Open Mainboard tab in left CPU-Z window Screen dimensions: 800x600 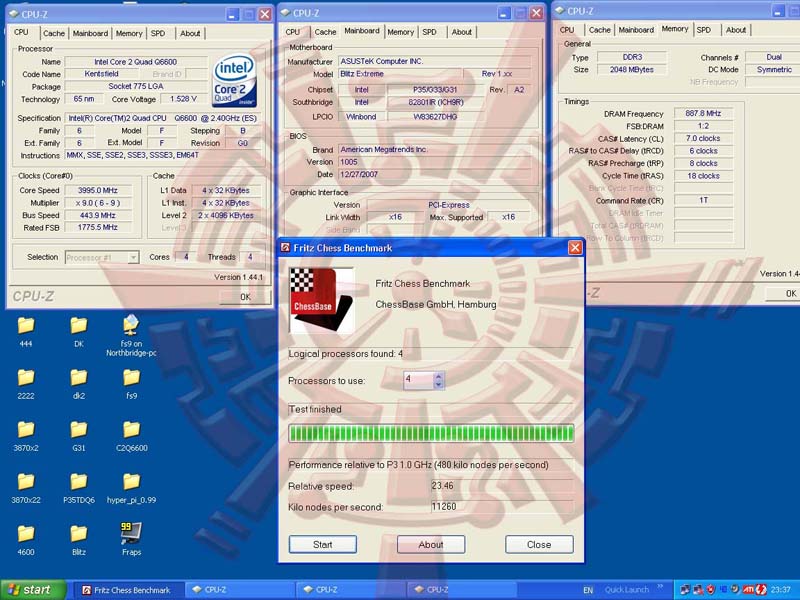[90, 33]
